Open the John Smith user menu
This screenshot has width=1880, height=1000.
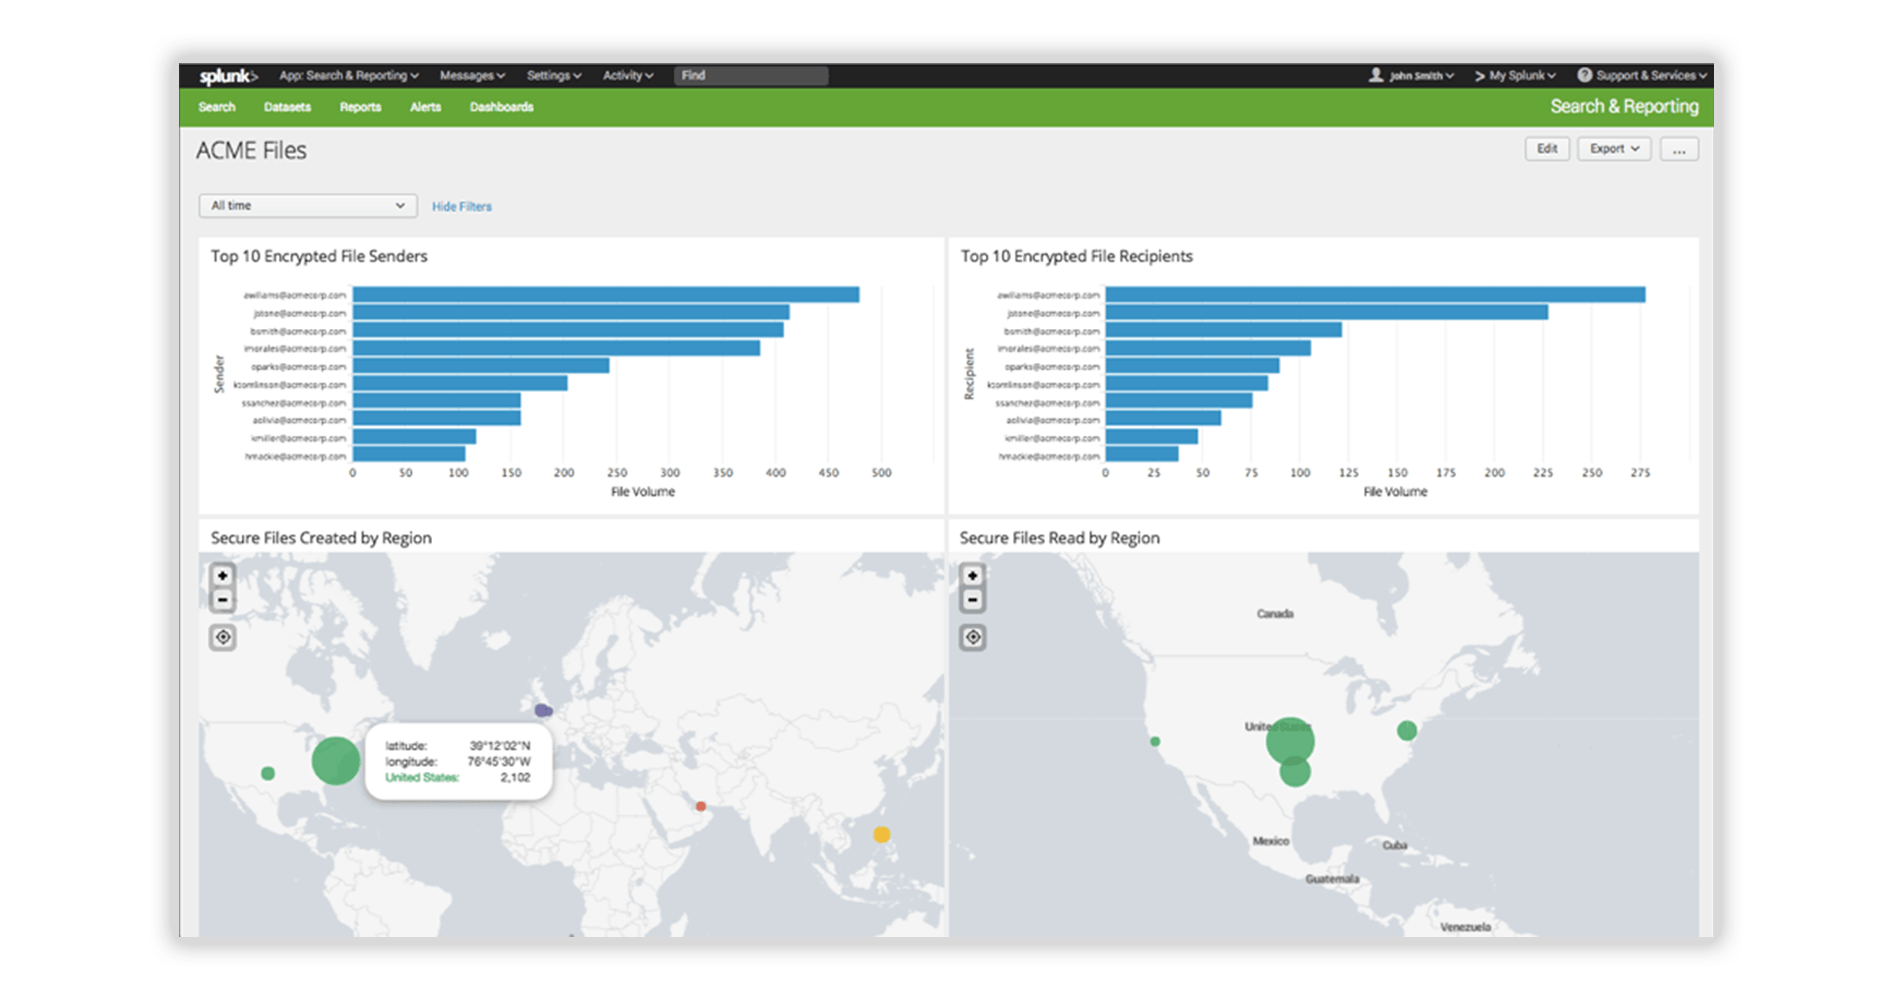coord(1412,75)
